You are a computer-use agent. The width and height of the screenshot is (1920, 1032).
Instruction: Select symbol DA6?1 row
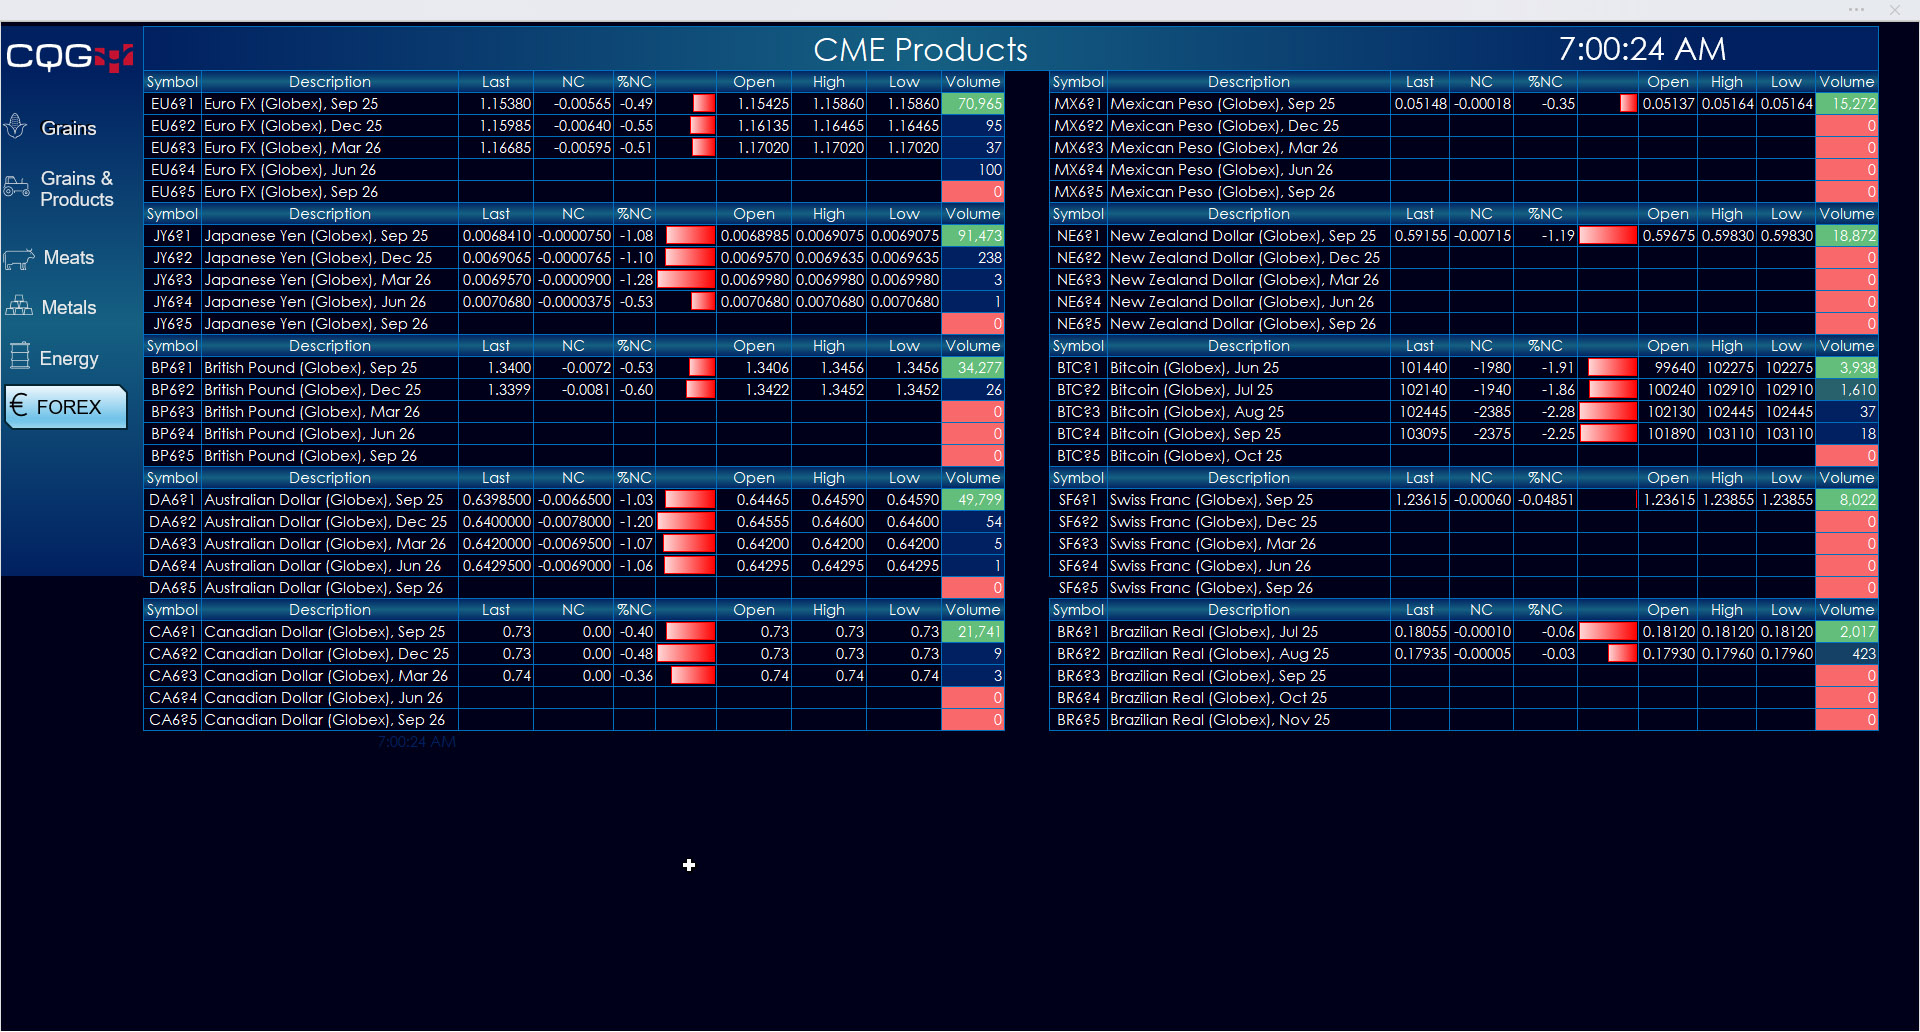pyautogui.click(x=172, y=500)
